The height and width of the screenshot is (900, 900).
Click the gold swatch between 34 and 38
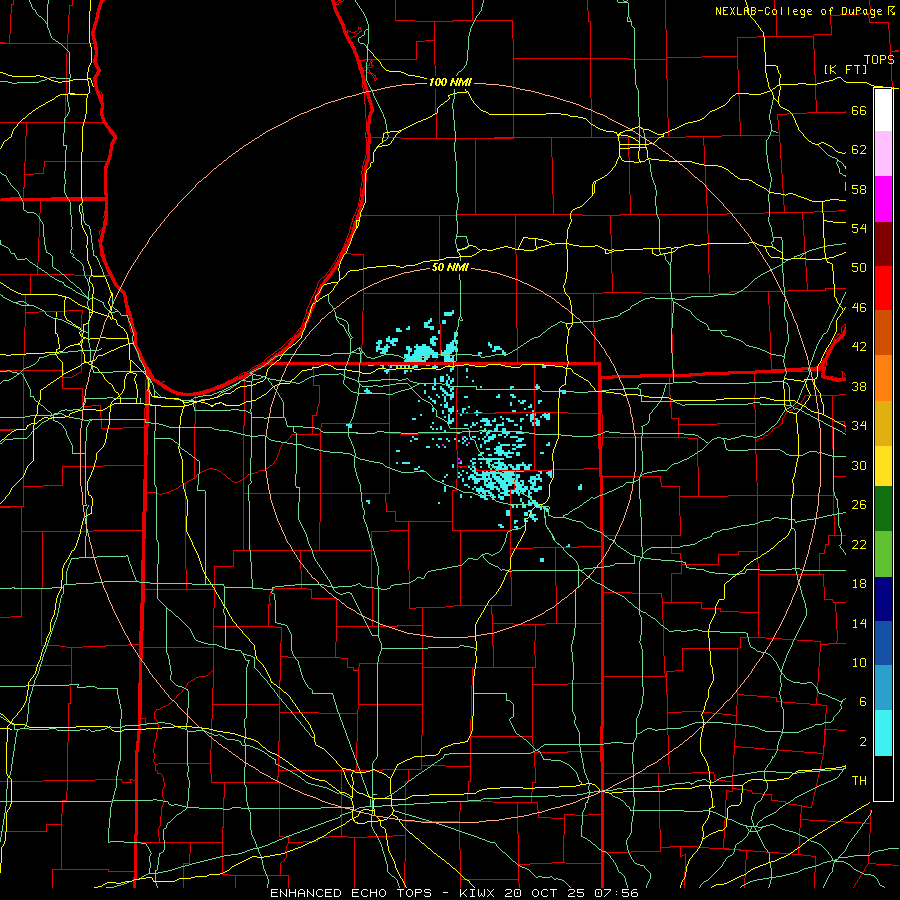point(883,423)
